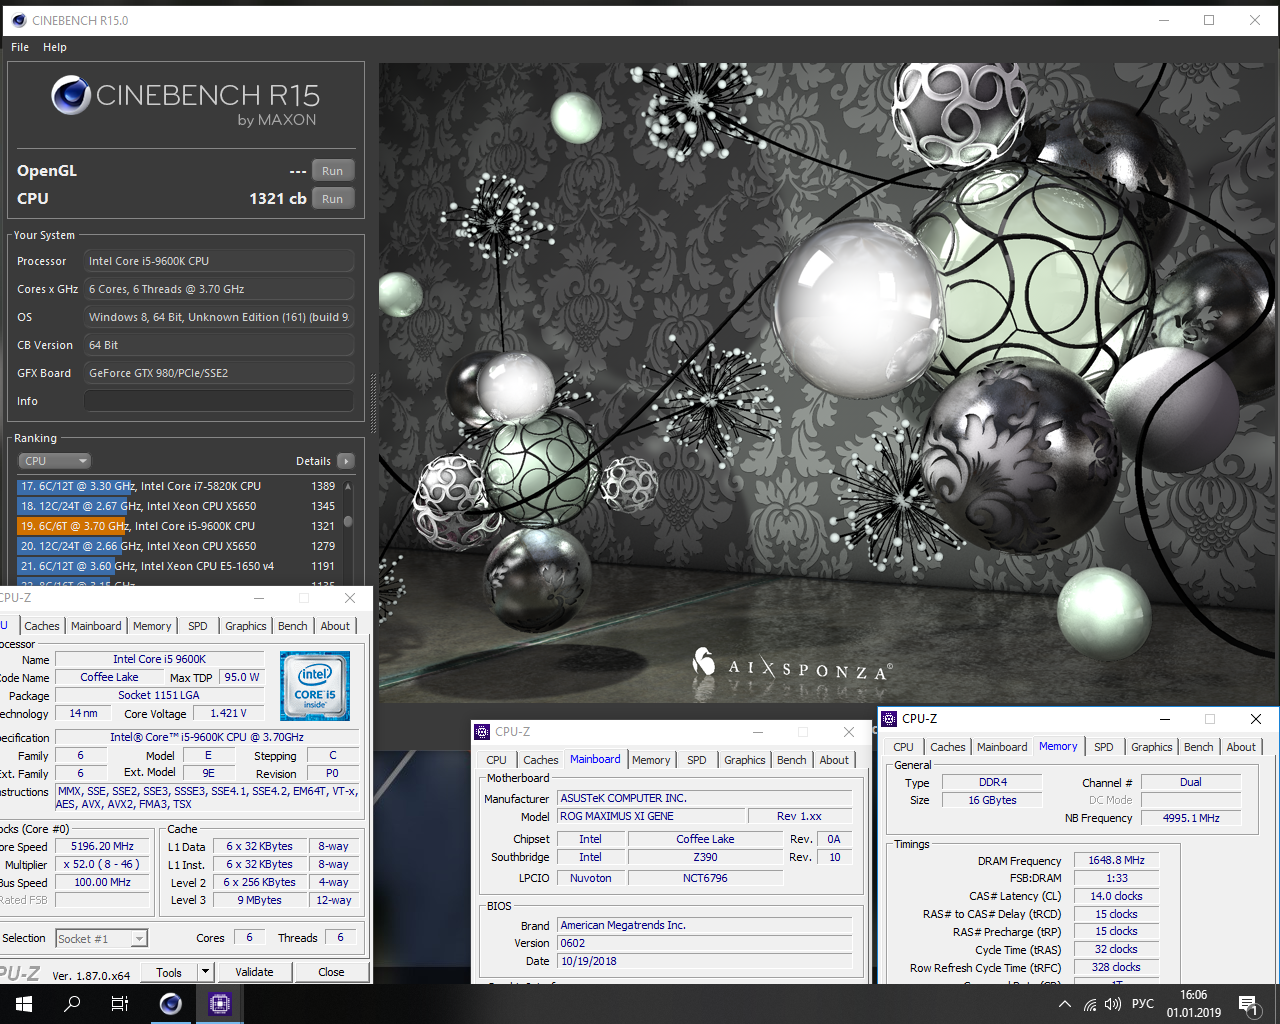Open Bench tab in Memory CPU-Z window
Image resolution: width=1280 pixels, height=1024 pixels.
tap(1199, 747)
